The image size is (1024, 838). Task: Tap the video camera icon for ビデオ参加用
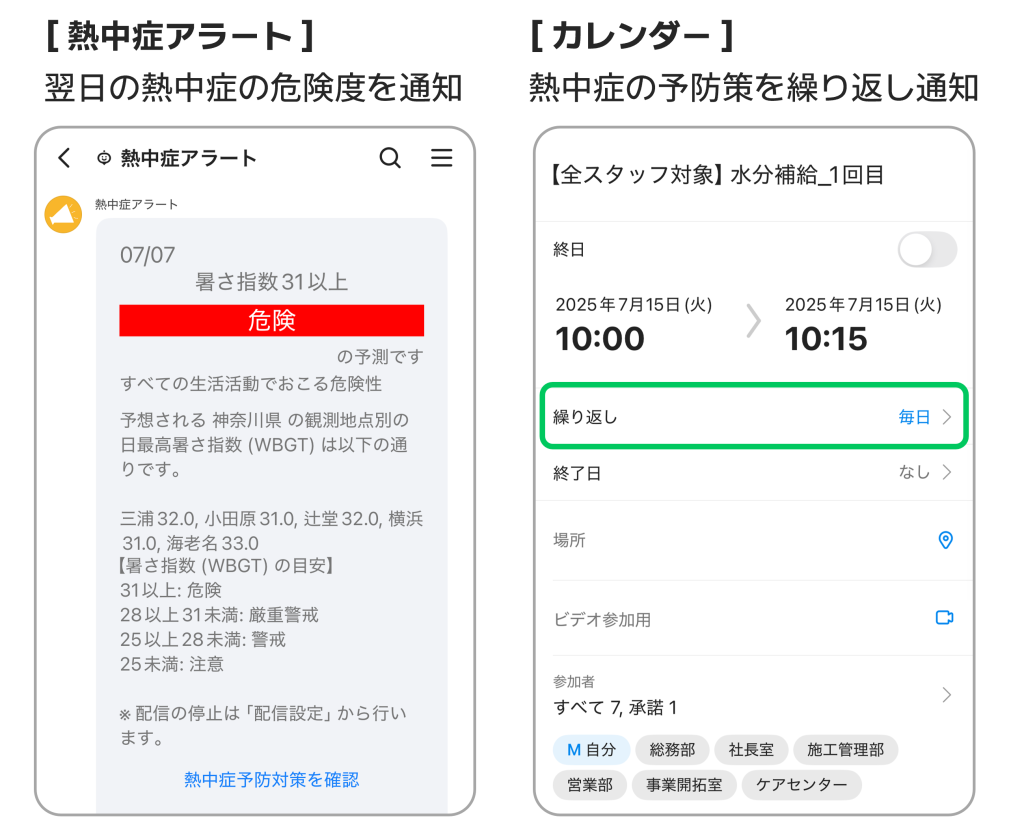click(944, 618)
